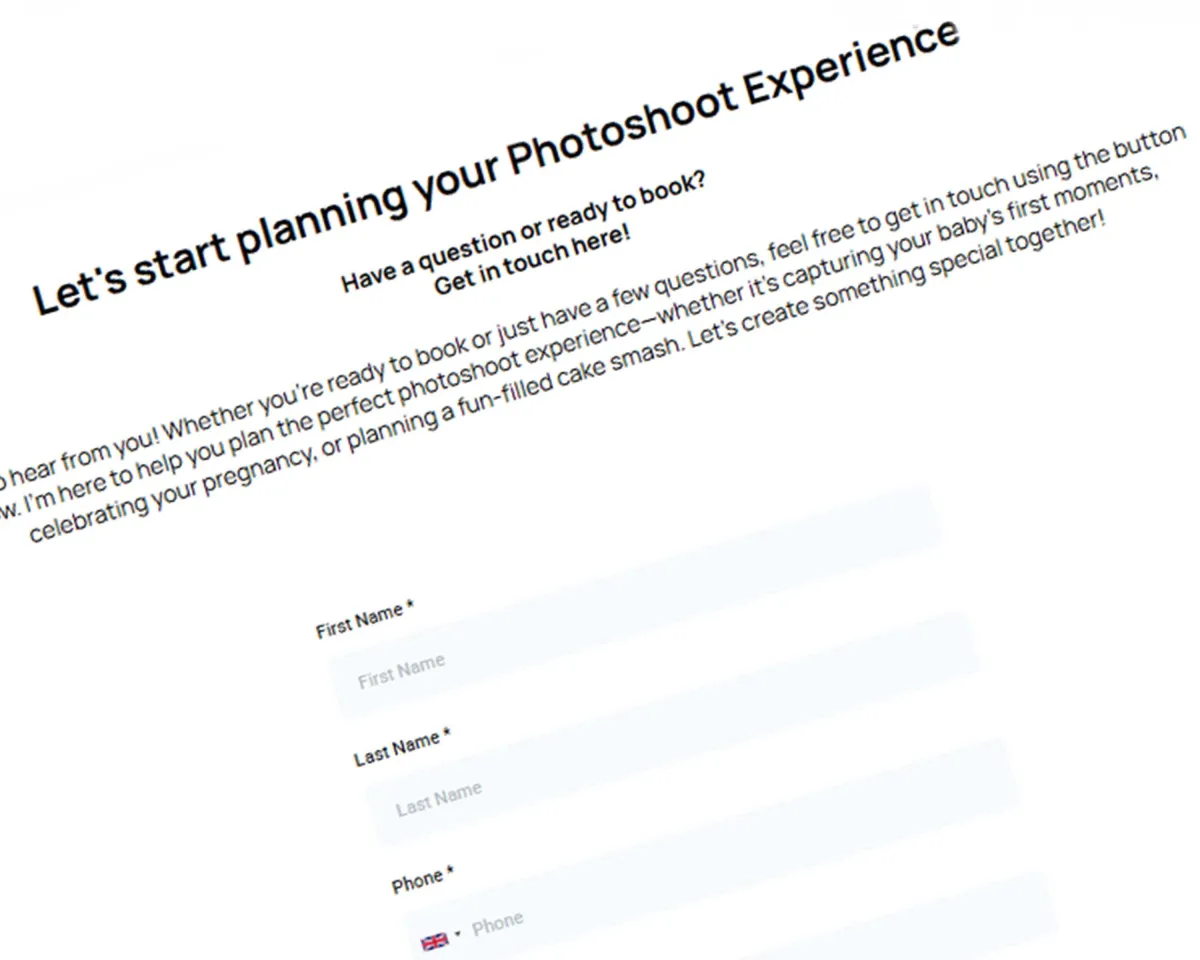The height and width of the screenshot is (960, 1200).
Task: Click the required asterisk beside Phone
Action: click(x=450, y=871)
